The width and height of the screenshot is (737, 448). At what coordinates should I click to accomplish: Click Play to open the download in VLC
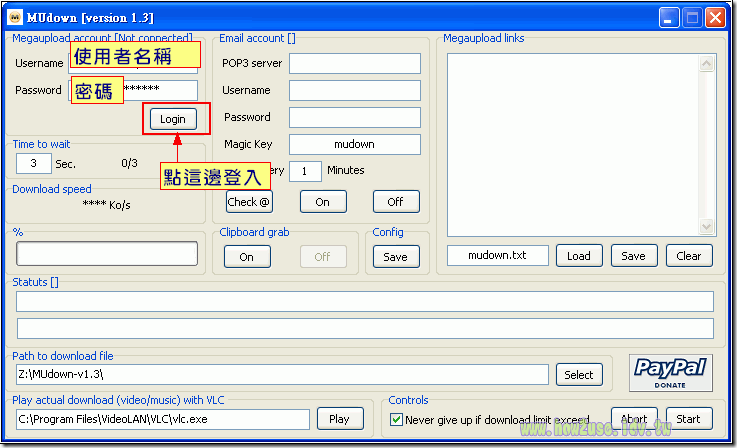pyautogui.click(x=340, y=418)
